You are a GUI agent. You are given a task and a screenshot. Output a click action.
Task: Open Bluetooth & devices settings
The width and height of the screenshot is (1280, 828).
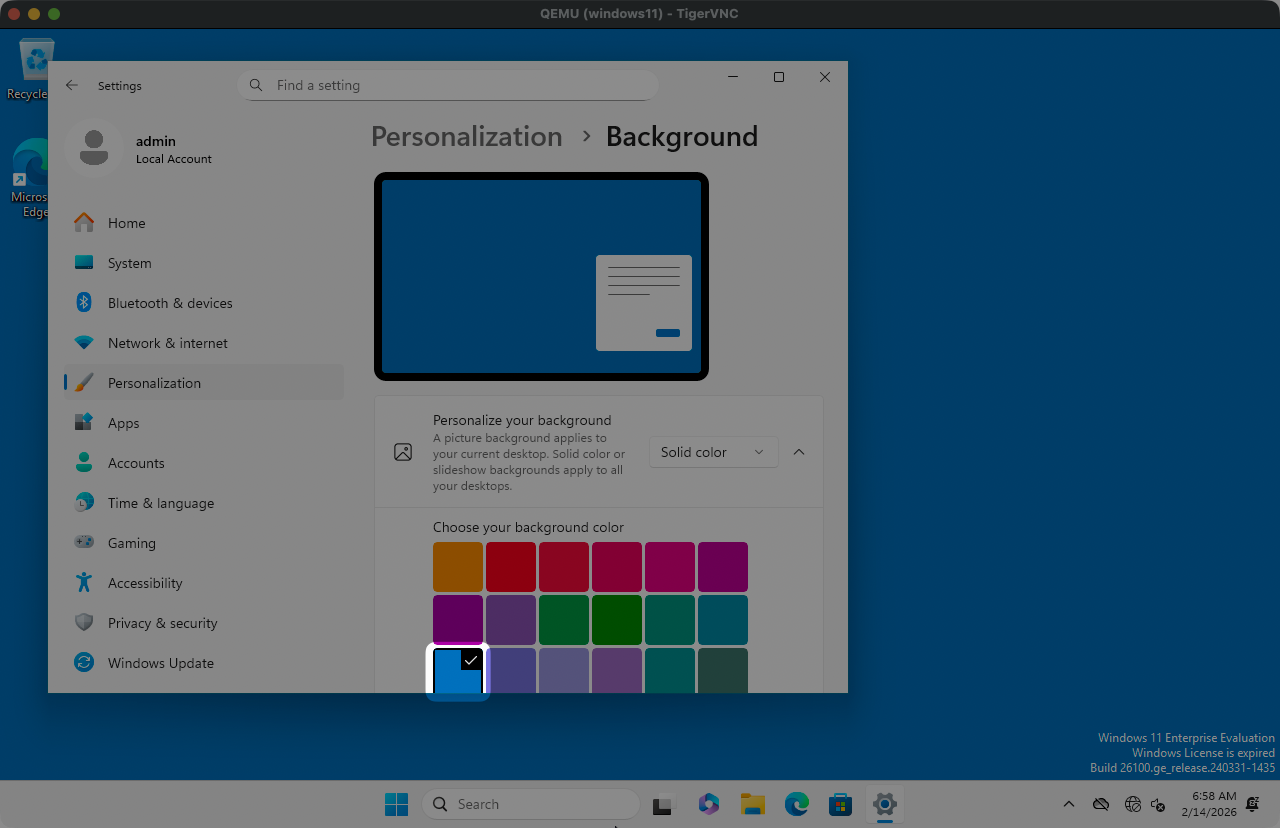click(170, 303)
